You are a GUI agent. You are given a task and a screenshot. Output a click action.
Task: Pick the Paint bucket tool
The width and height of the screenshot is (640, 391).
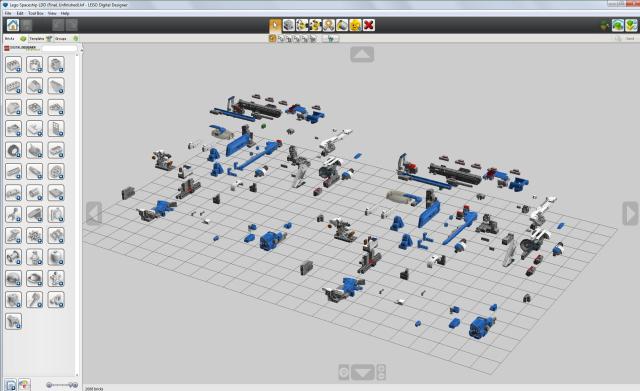coord(342,25)
